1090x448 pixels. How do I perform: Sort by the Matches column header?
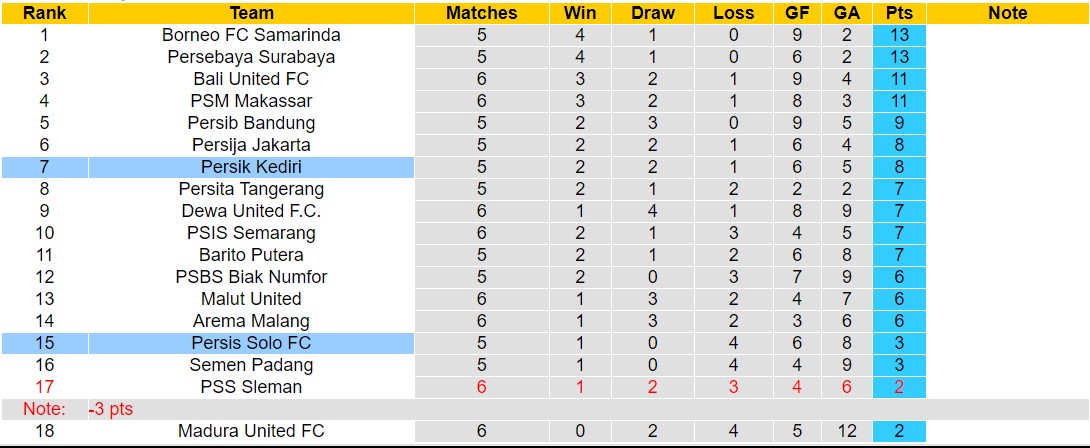click(x=482, y=13)
